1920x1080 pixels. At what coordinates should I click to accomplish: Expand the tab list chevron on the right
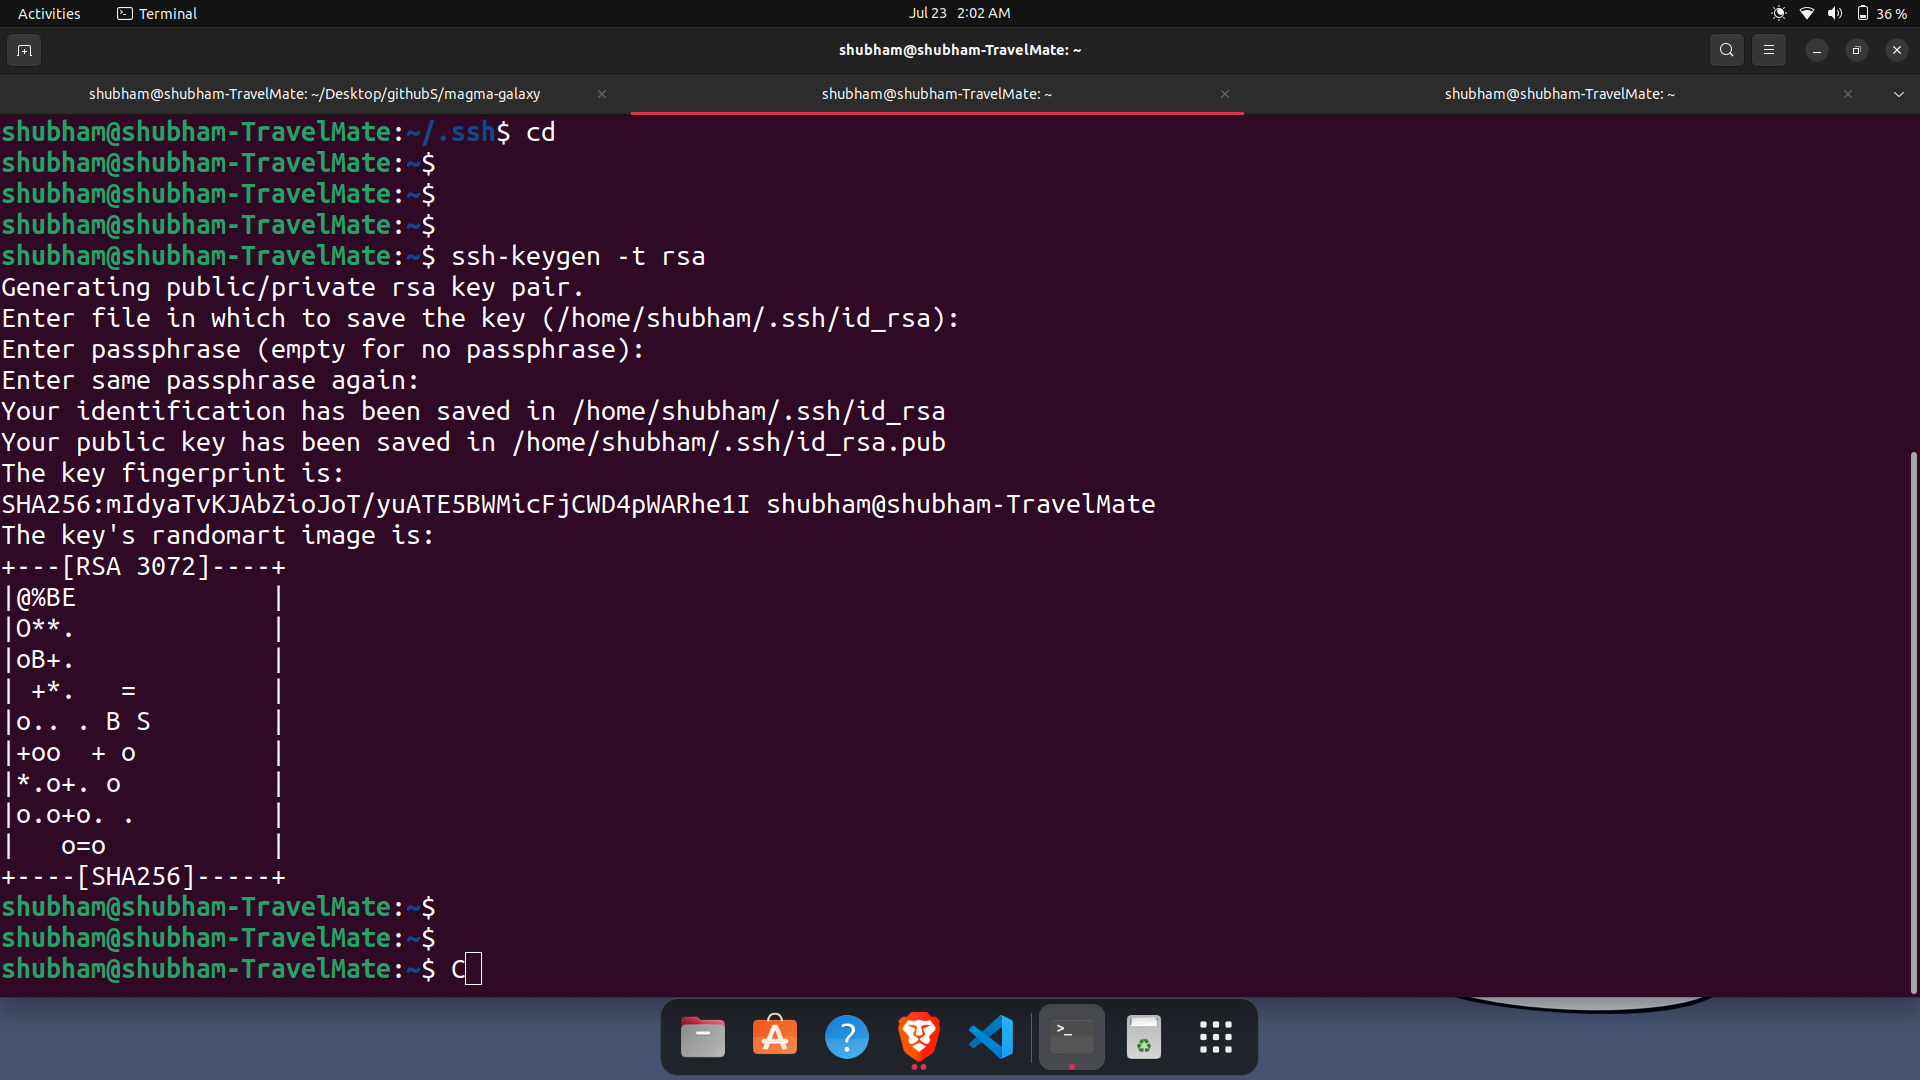click(x=1897, y=93)
